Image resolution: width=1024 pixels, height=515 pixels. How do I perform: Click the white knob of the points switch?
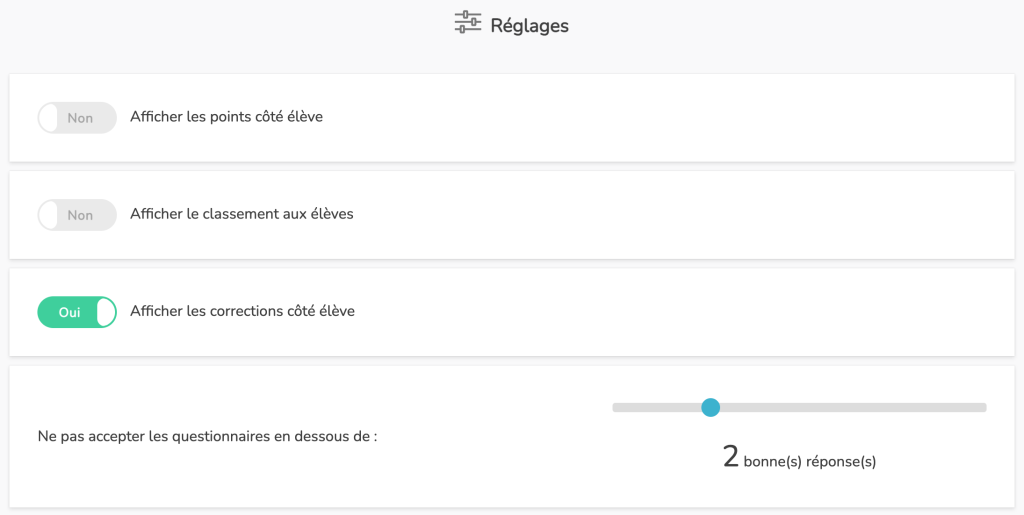pyautogui.click(x=48, y=118)
